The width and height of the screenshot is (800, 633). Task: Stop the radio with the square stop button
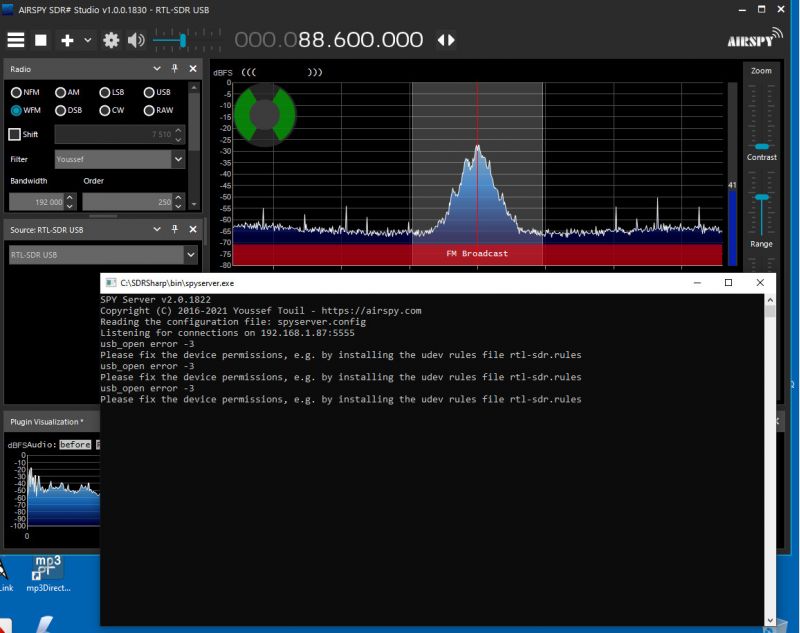coord(41,40)
